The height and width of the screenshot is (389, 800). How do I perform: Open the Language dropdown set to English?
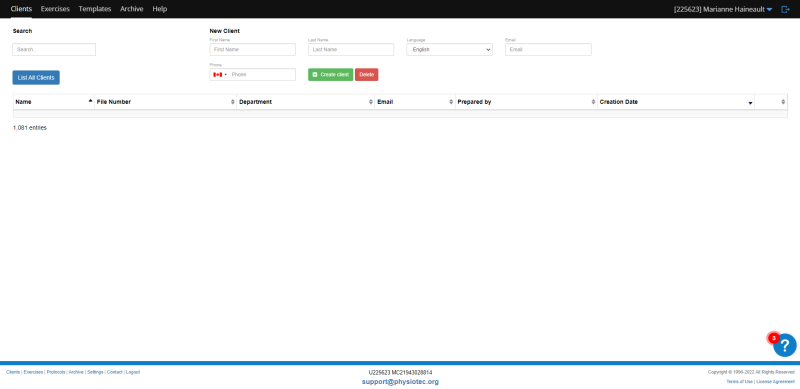pos(449,50)
